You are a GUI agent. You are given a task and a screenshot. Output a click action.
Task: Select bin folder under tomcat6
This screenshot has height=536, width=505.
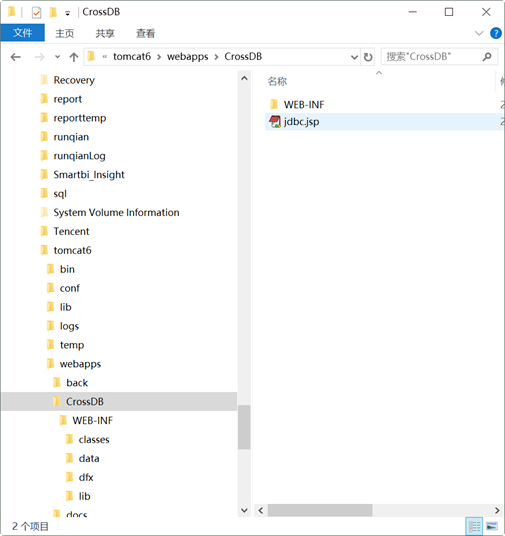pos(67,269)
